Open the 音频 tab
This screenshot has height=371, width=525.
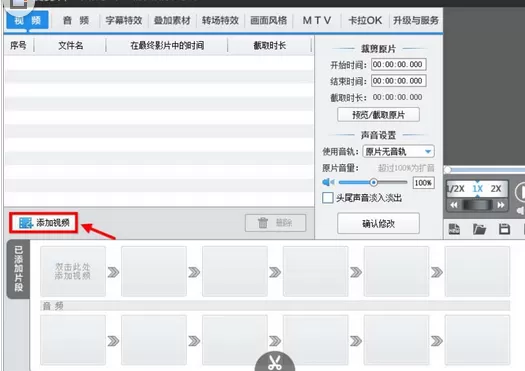(76, 20)
